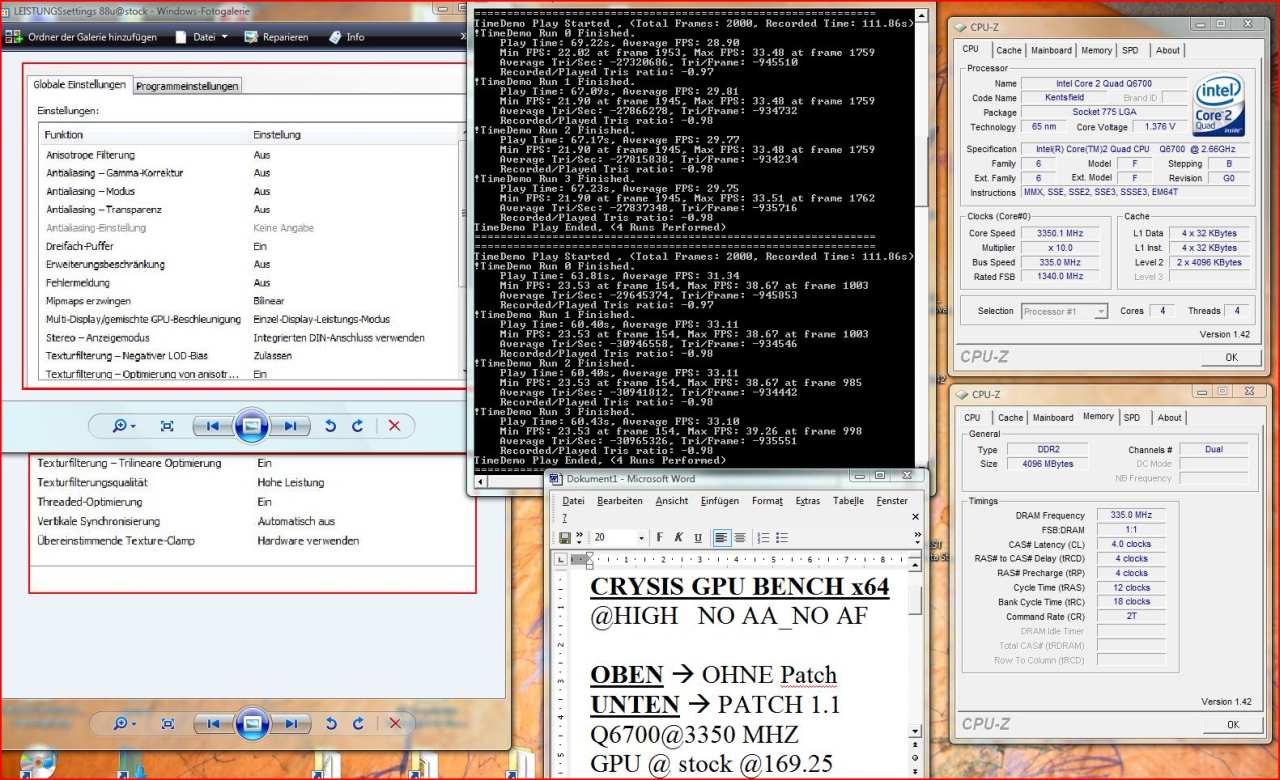Screen dimensions: 1280x780
Task: Open the ? help menu in Word
Action: (x=564, y=517)
